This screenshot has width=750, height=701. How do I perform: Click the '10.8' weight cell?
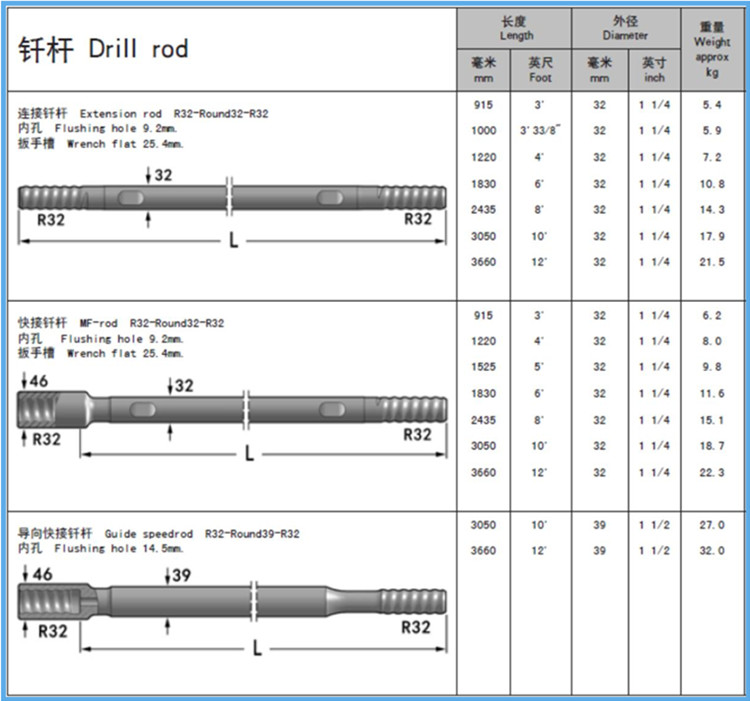712,184
